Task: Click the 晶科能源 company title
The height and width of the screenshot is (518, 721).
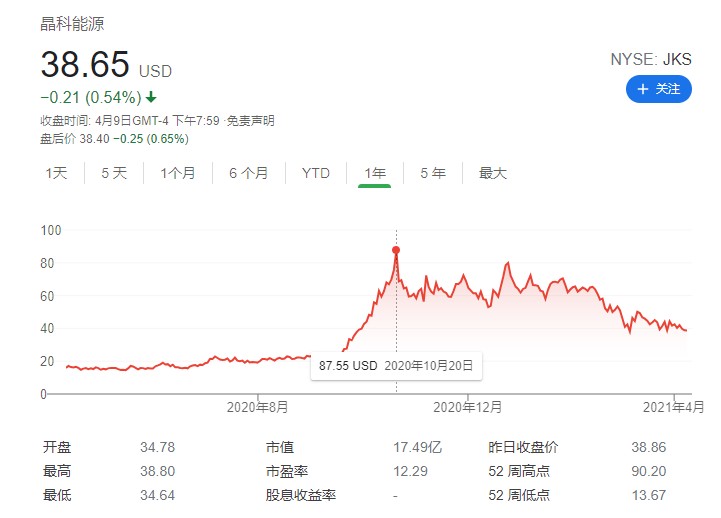Action: pyautogui.click(x=72, y=24)
